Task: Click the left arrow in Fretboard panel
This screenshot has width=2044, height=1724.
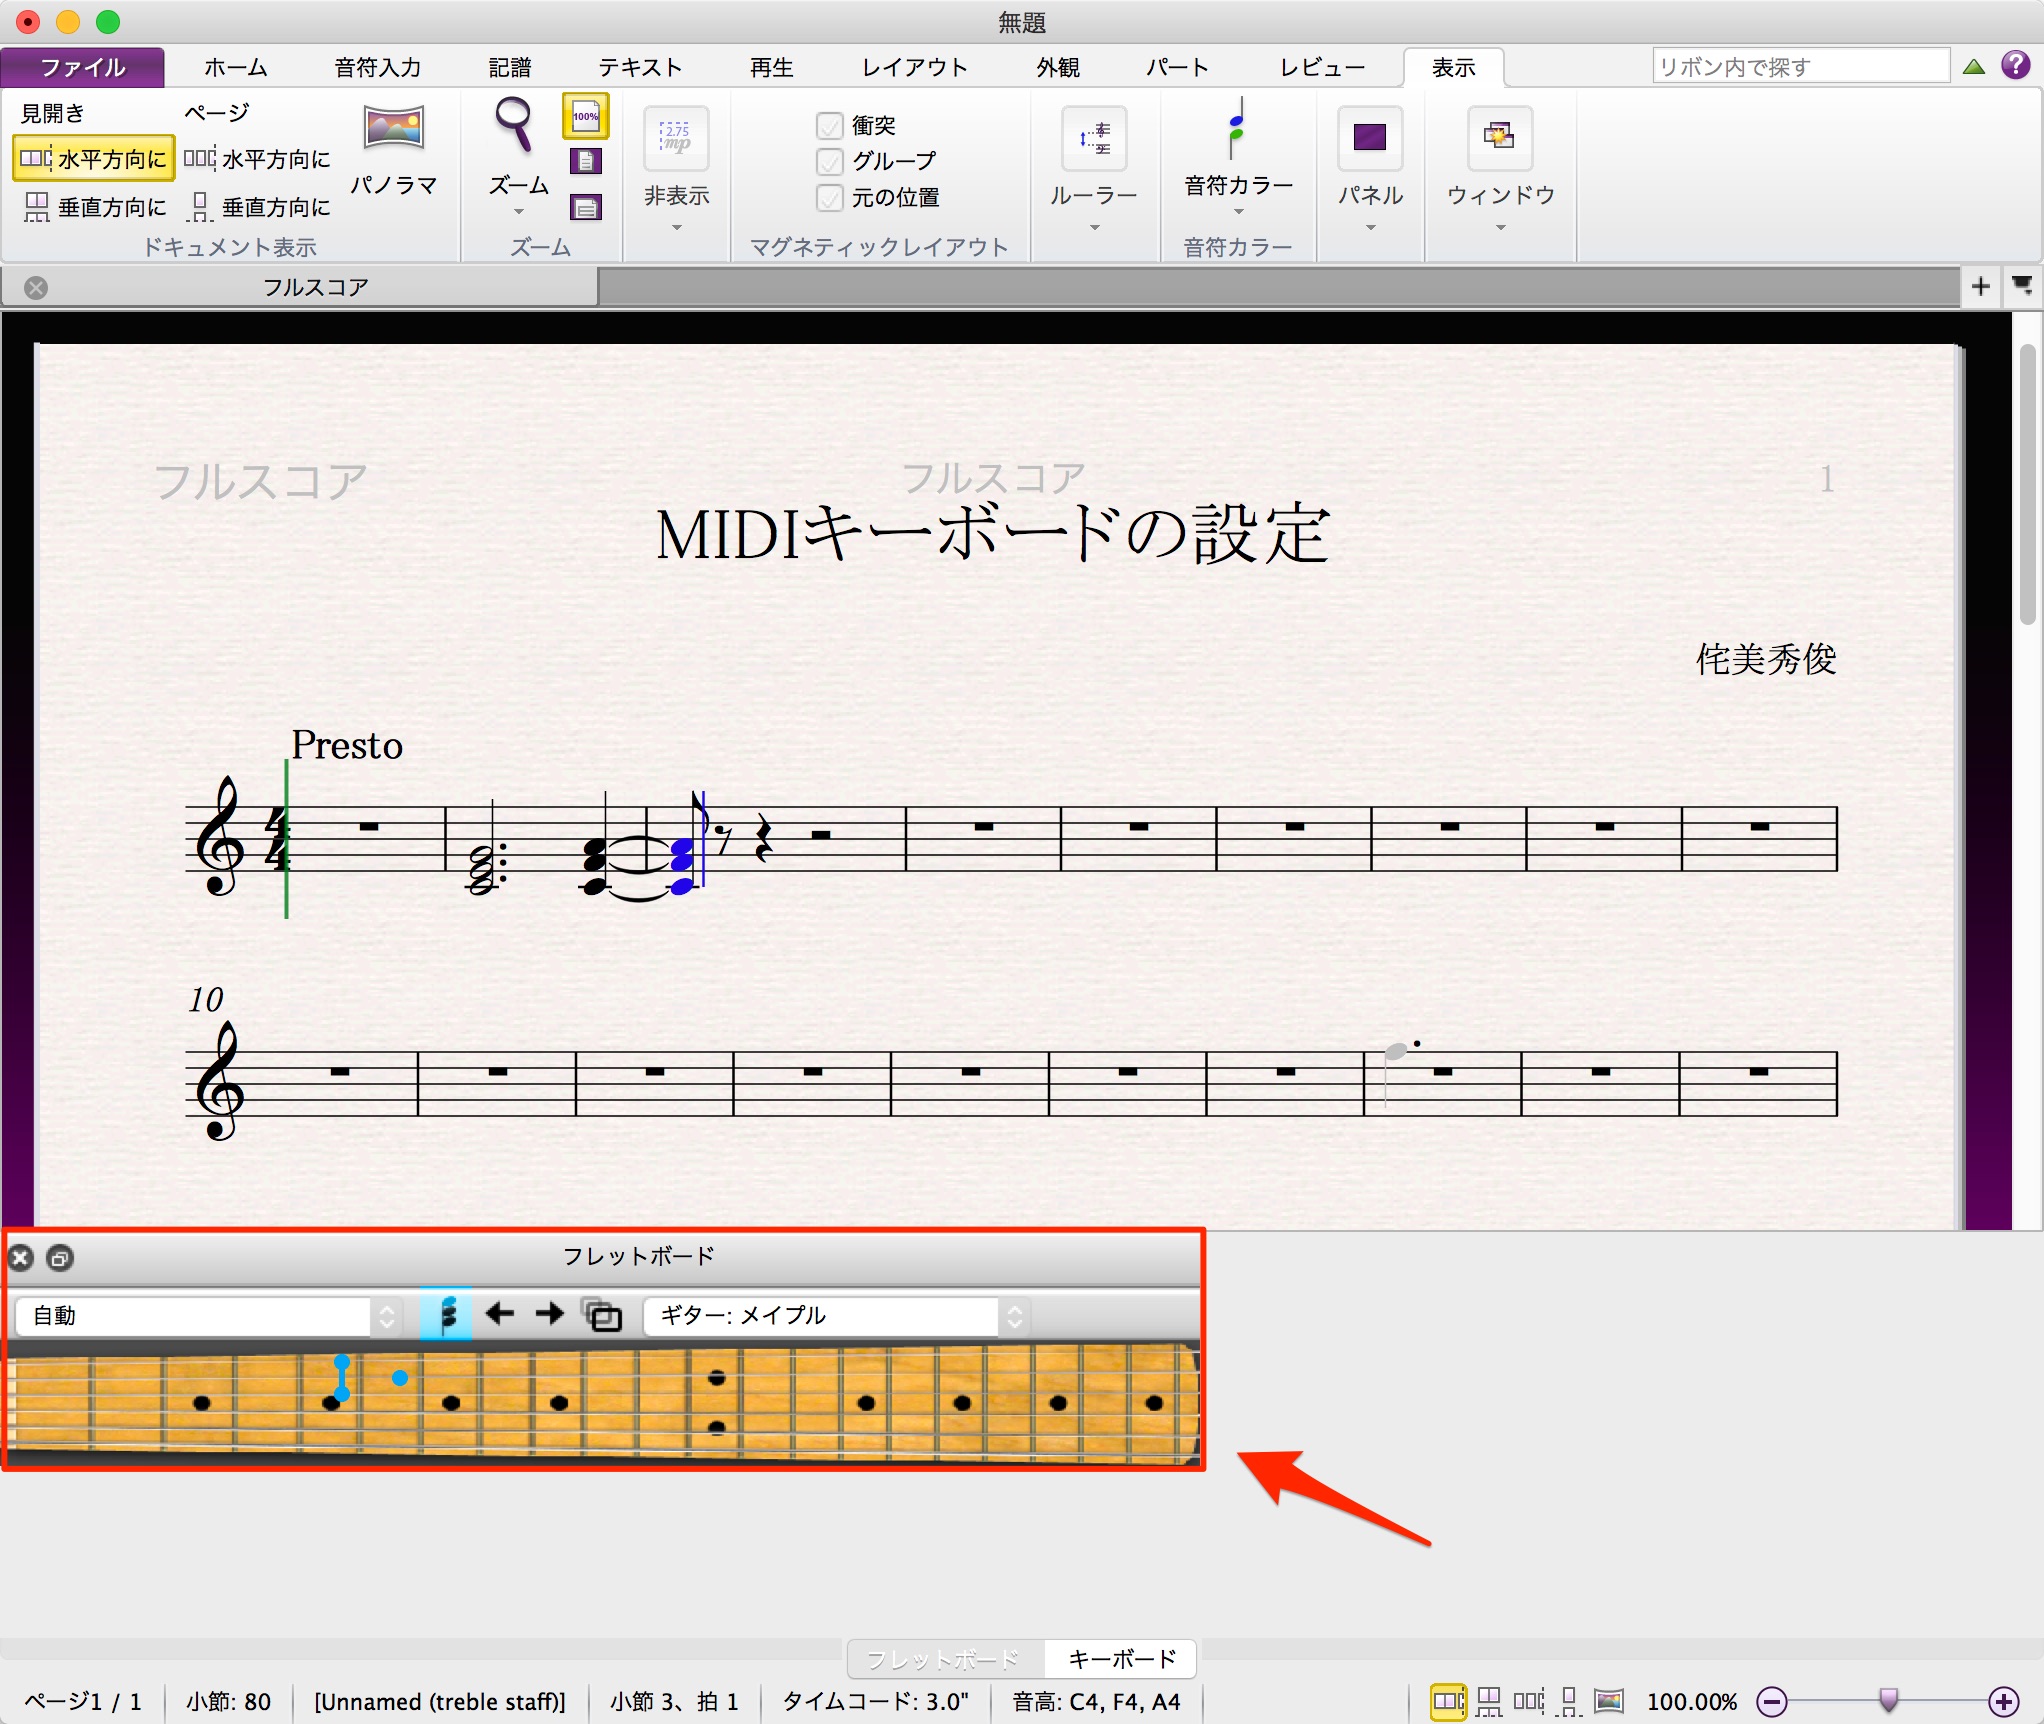Action: (x=500, y=1314)
